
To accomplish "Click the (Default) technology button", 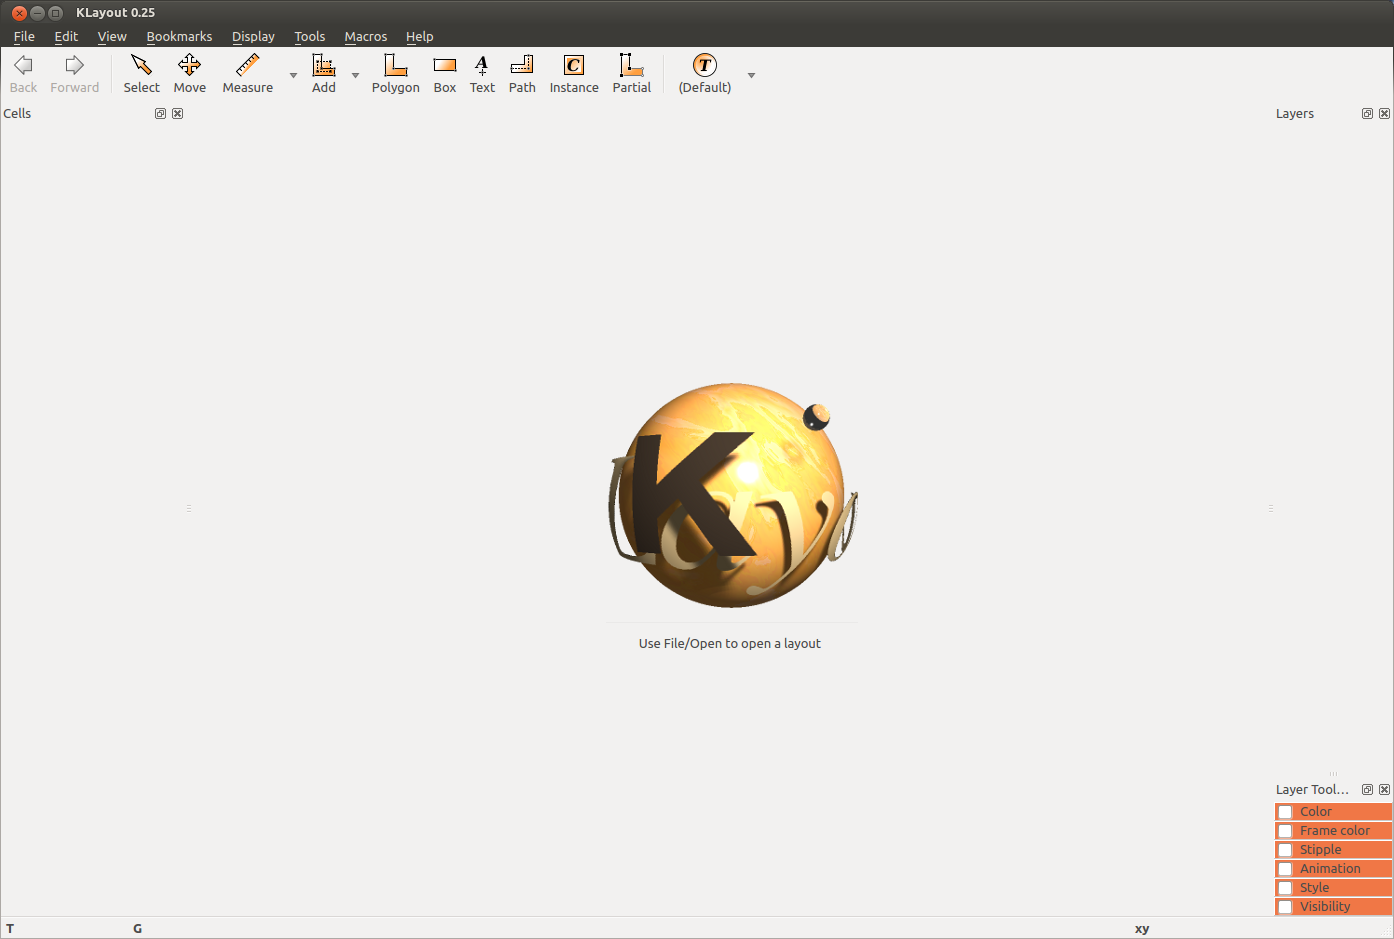I will [x=704, y=74].
